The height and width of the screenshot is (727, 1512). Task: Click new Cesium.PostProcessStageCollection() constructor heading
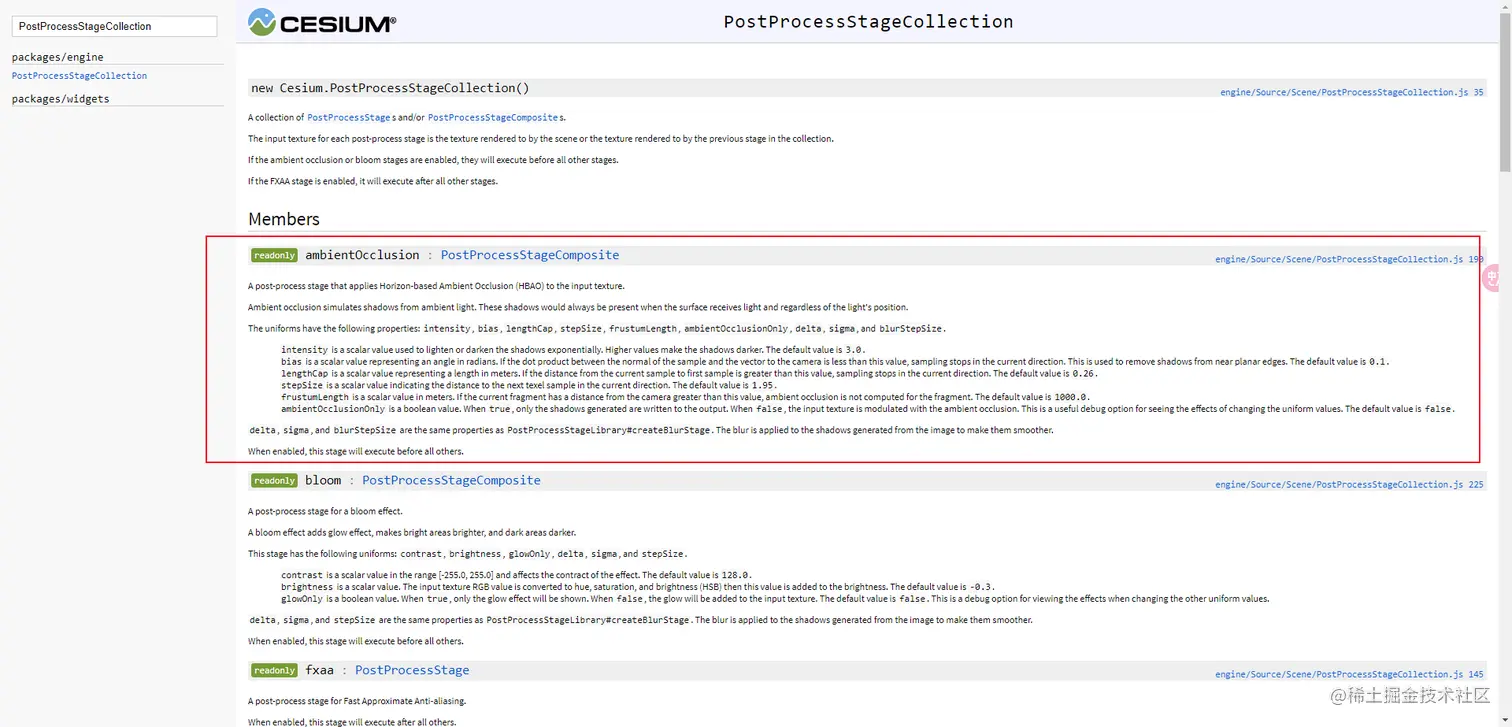point(390,88)
